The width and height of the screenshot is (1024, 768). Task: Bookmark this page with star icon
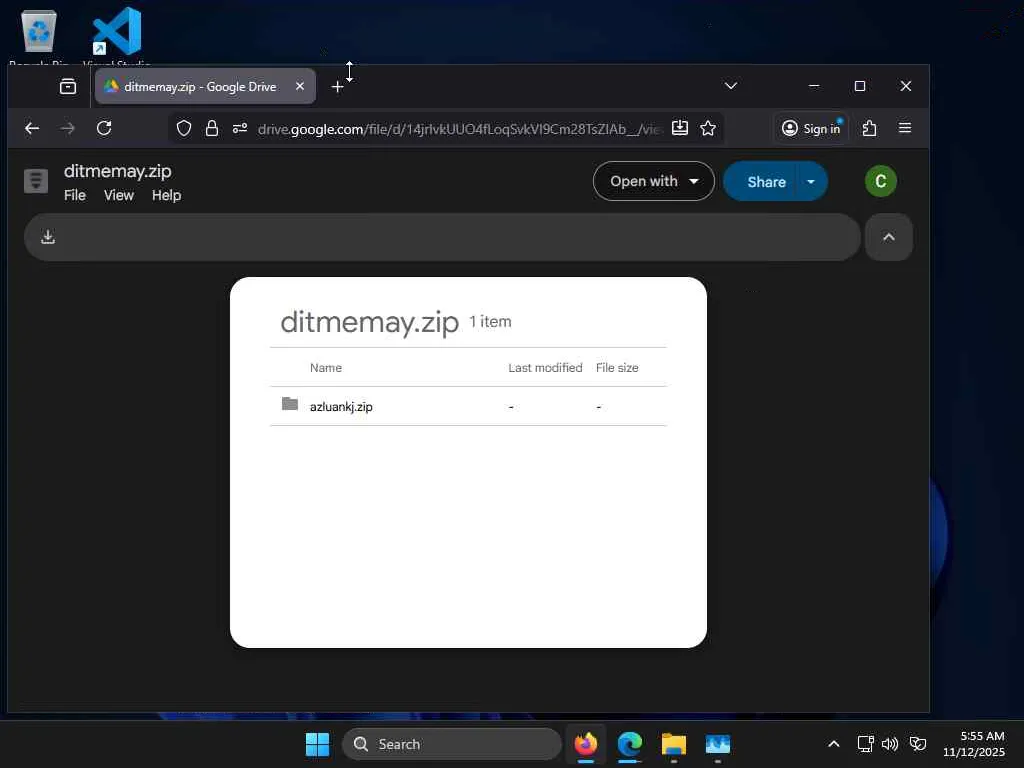coord(708,128)
